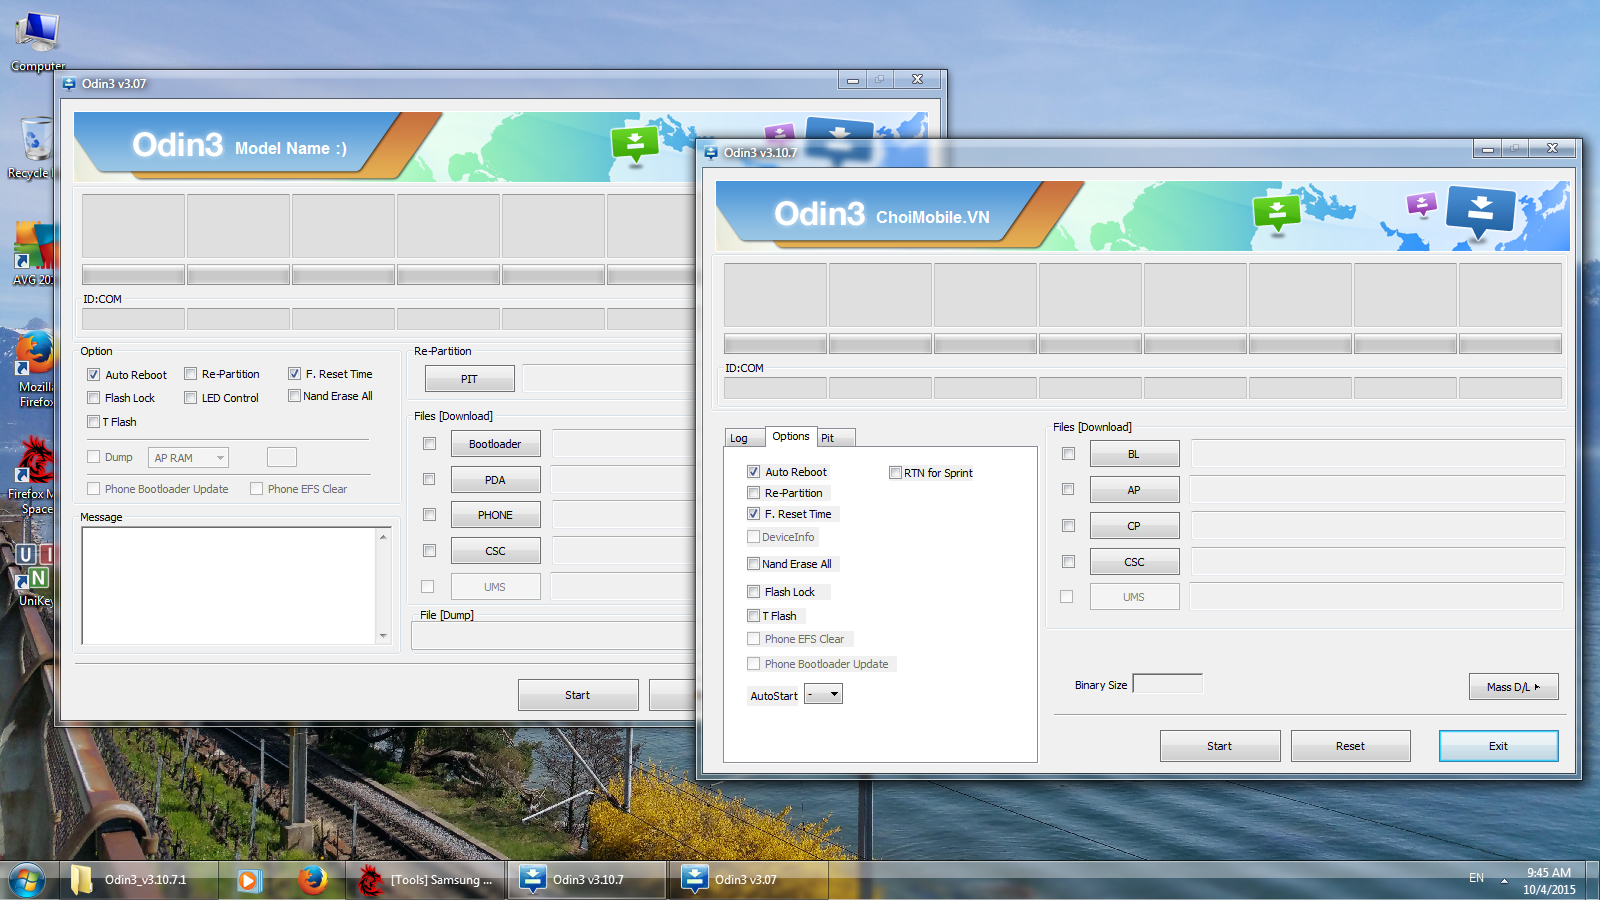
Task: Click Start in the Odin3 v3.10.7 window
Action: [x=1220, y=746]
